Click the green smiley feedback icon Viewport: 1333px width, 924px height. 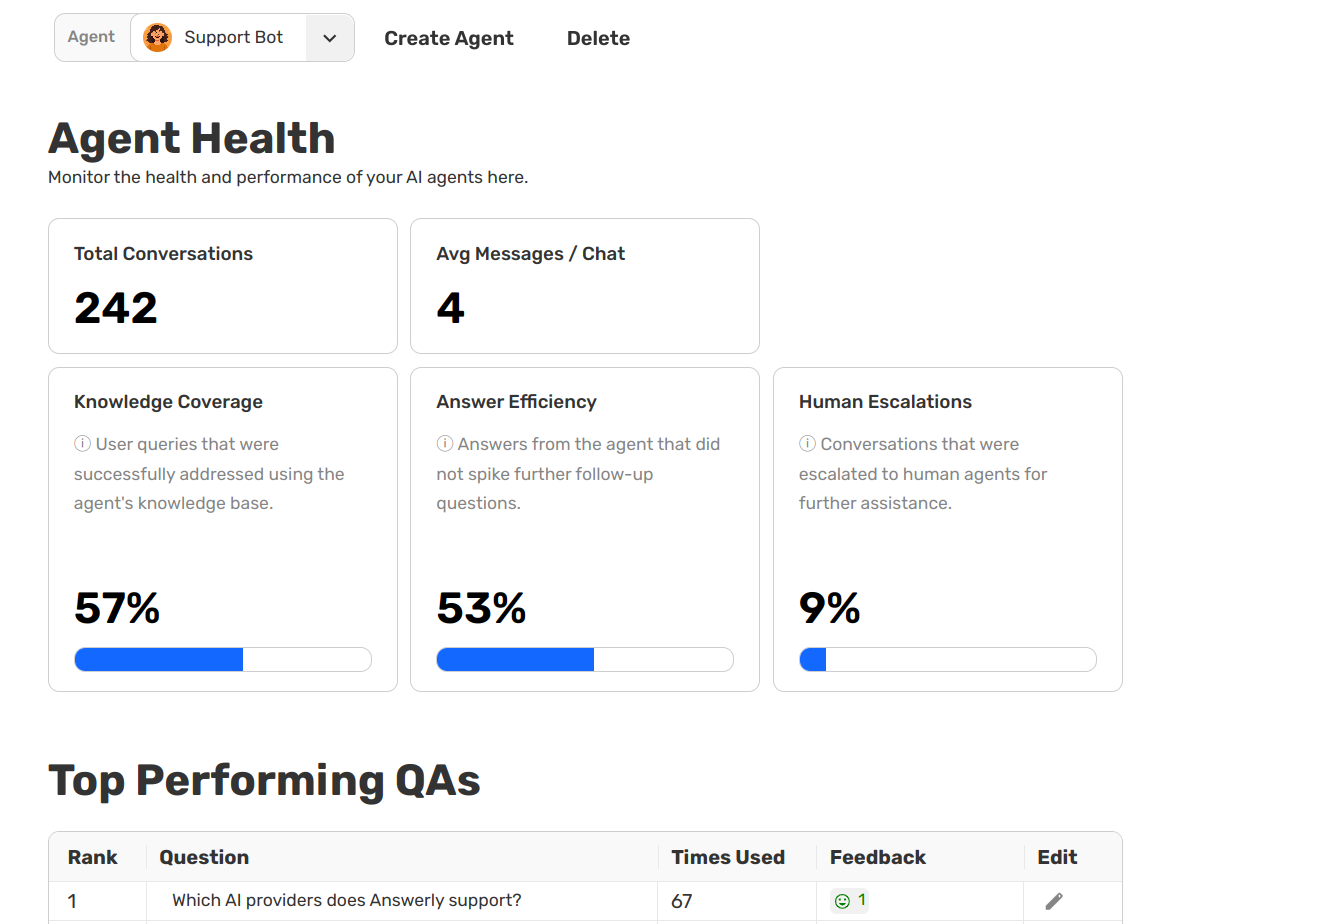point(842,901)
